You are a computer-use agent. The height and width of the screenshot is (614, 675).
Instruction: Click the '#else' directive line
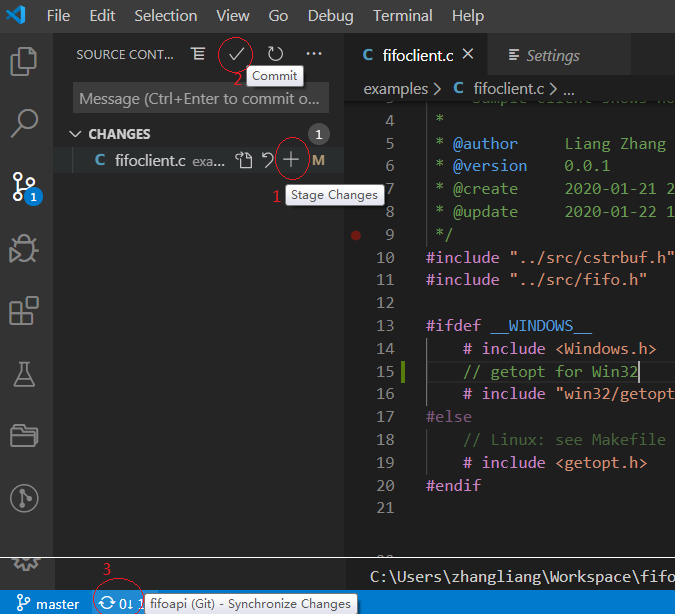(449, 417)
